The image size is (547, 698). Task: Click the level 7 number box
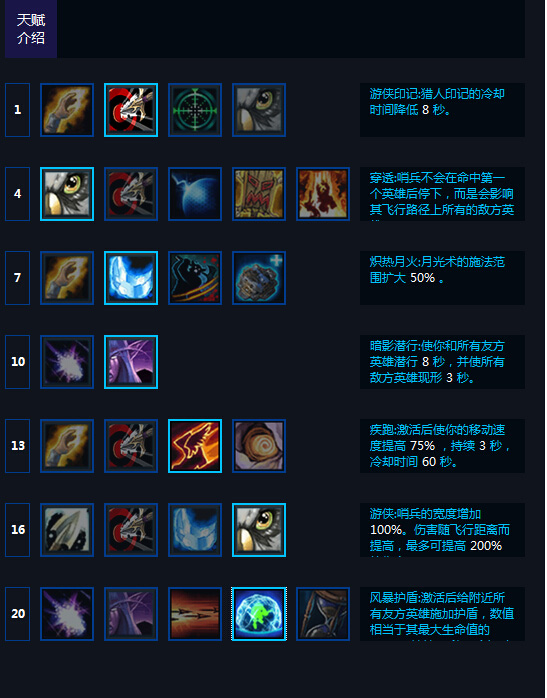point(17,278)
